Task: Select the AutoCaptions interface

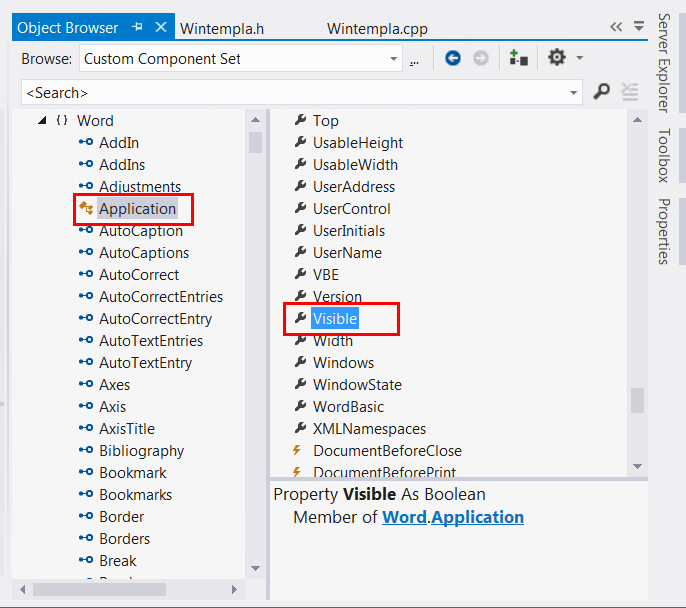Action: click(144, 252)
